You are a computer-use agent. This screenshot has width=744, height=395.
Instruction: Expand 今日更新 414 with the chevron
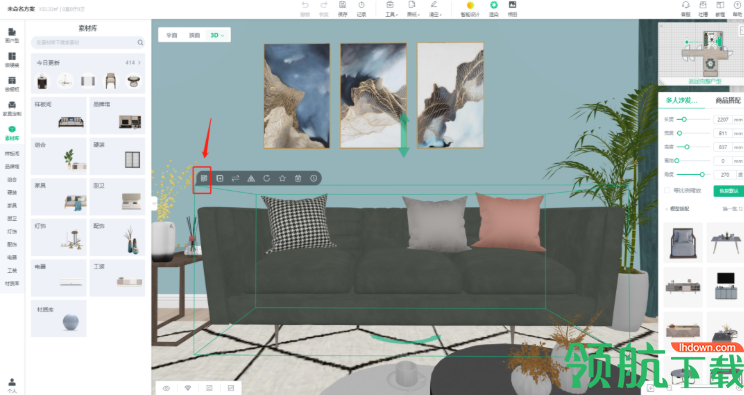coord(139,63)
